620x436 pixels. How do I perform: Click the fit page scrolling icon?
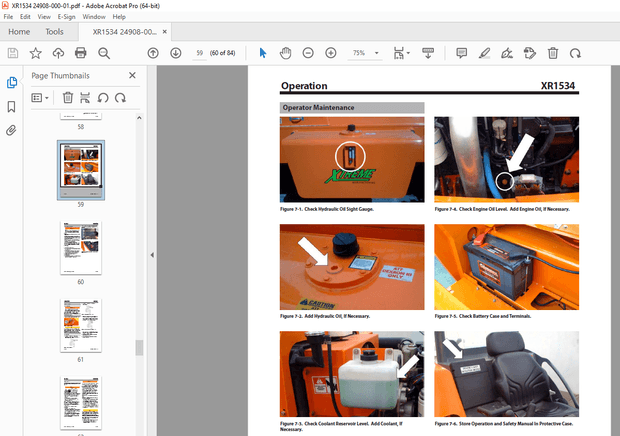coord(399,53)
